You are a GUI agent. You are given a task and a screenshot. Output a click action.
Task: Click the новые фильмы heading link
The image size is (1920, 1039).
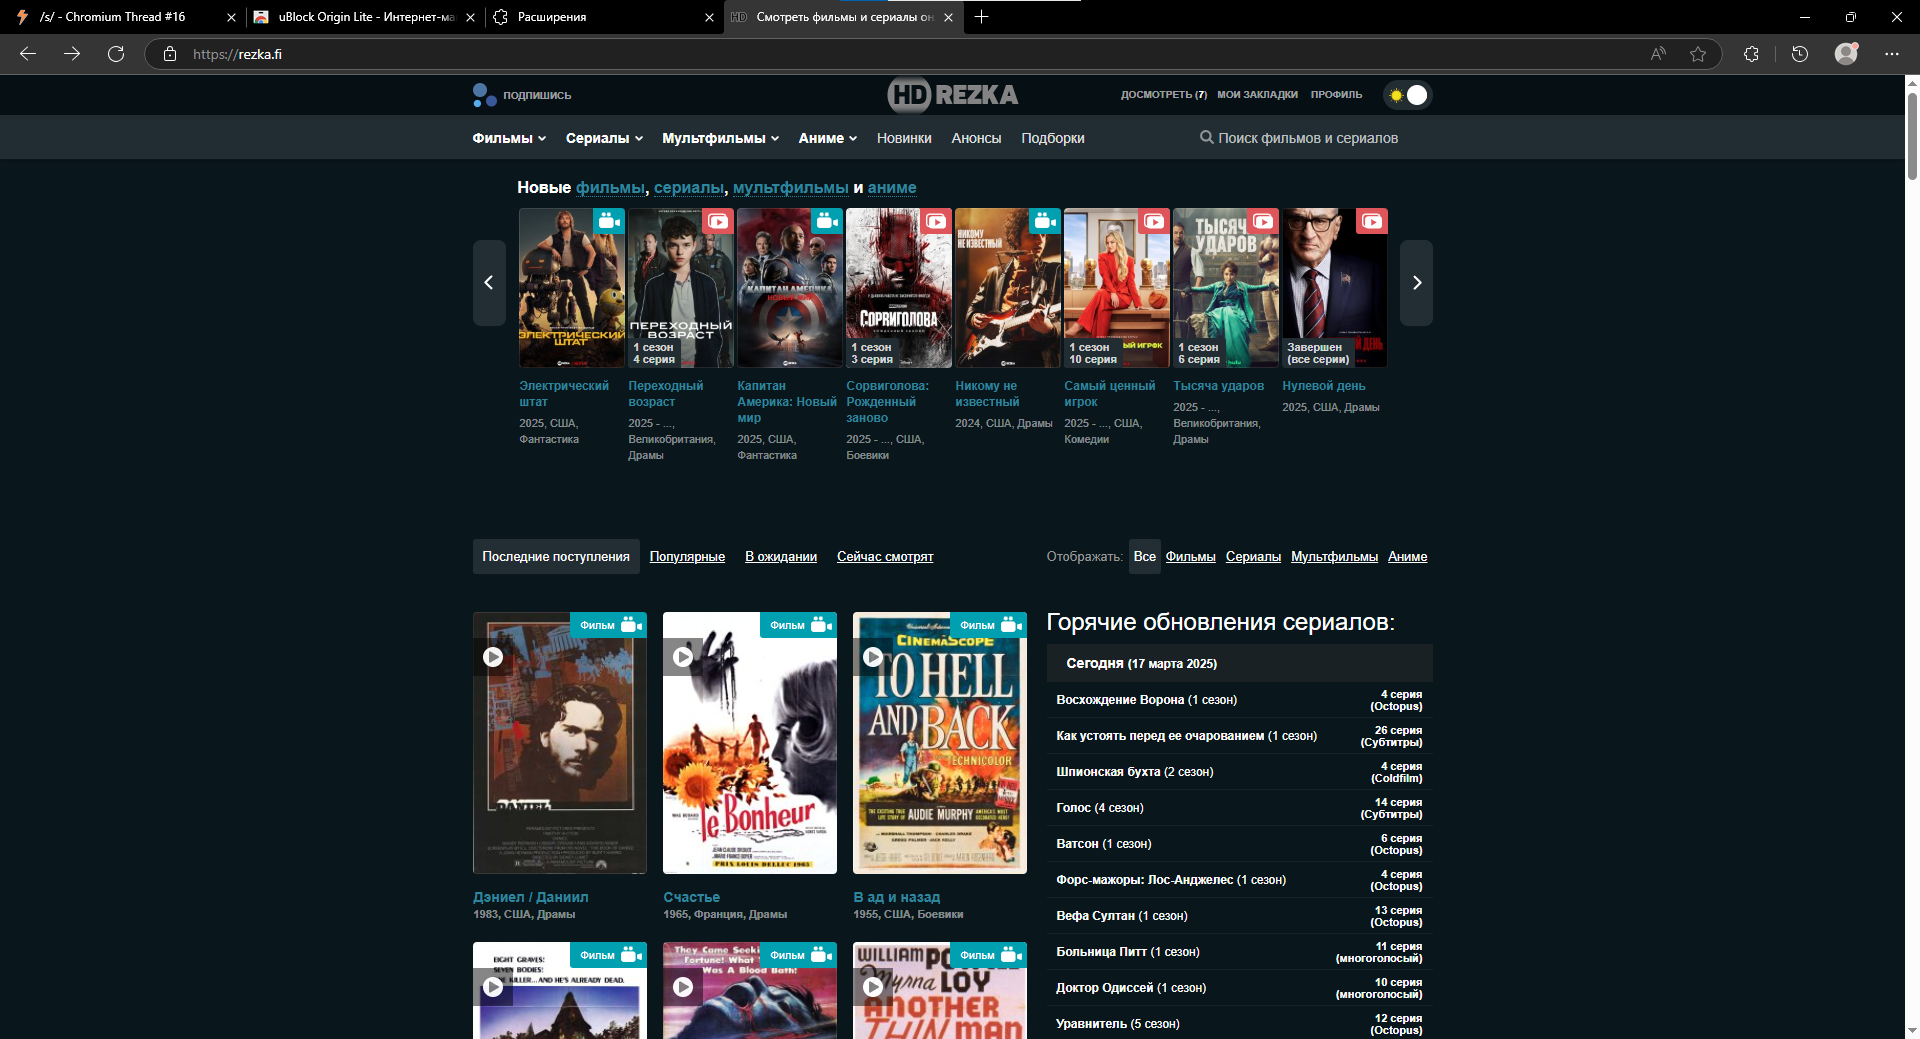(x=610, y=188)
